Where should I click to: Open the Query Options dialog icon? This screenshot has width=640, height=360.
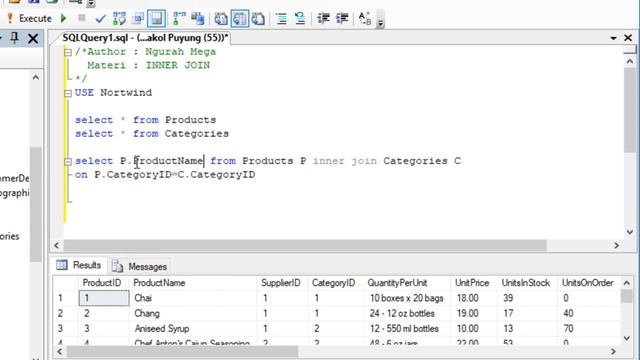(x=138, y=18)
